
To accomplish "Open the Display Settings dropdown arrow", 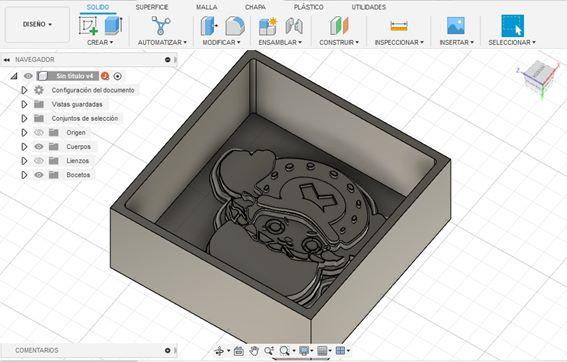I will [x=312, y=351].
